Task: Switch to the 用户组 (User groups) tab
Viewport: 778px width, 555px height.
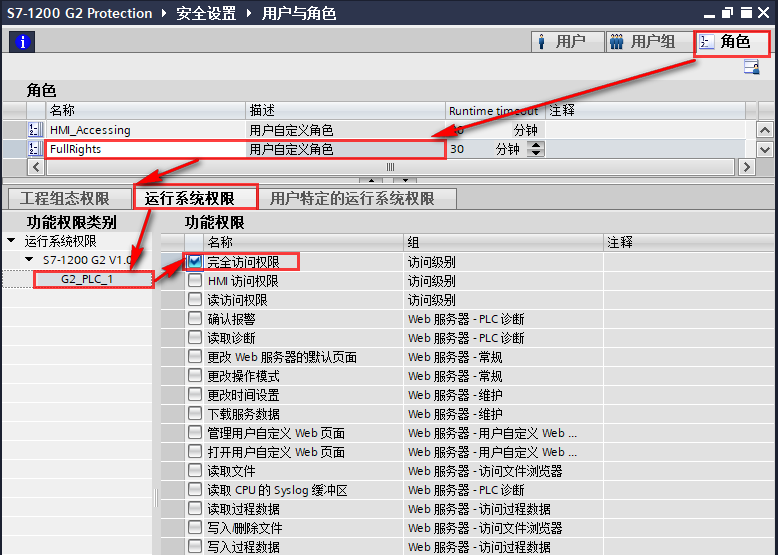Action: pyautogui.click(x=643, y=42)
